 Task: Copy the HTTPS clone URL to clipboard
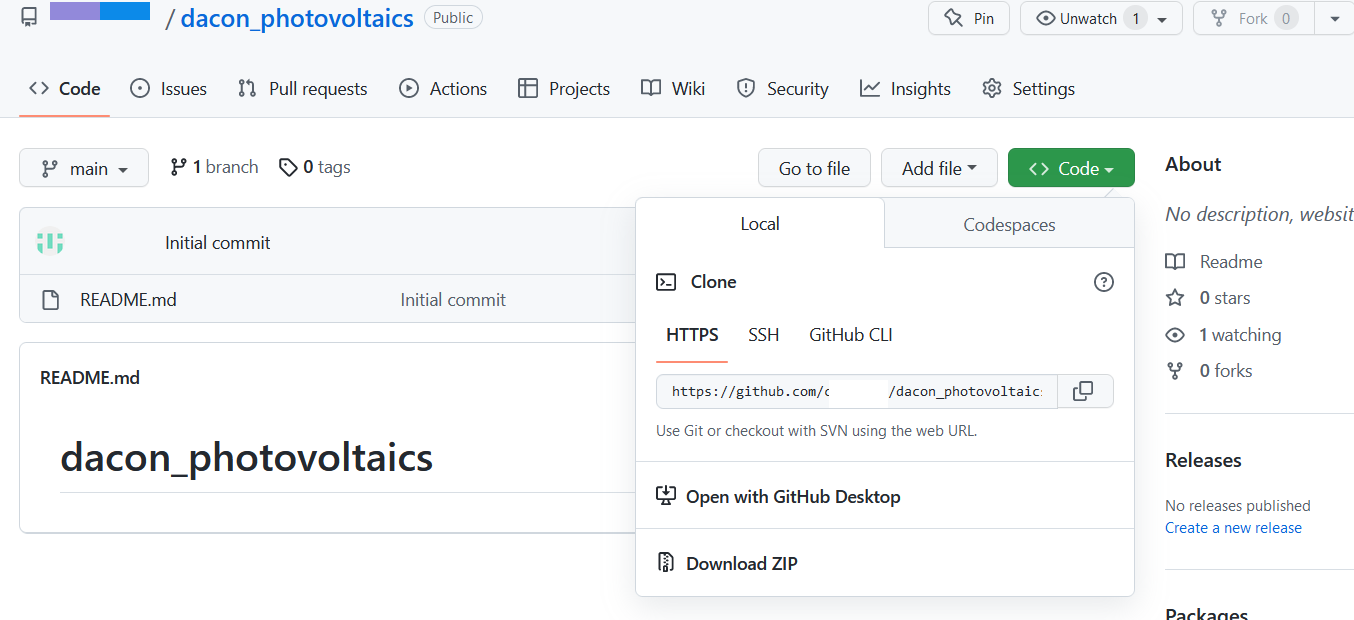[1085, 391]
